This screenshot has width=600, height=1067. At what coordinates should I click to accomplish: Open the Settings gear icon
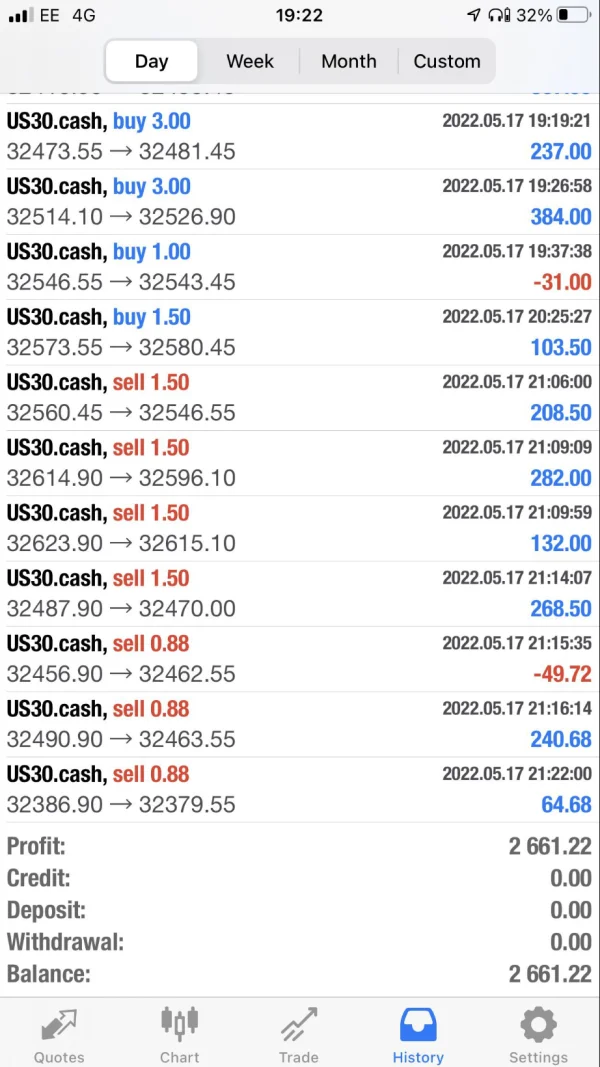tap(538, 1025)
